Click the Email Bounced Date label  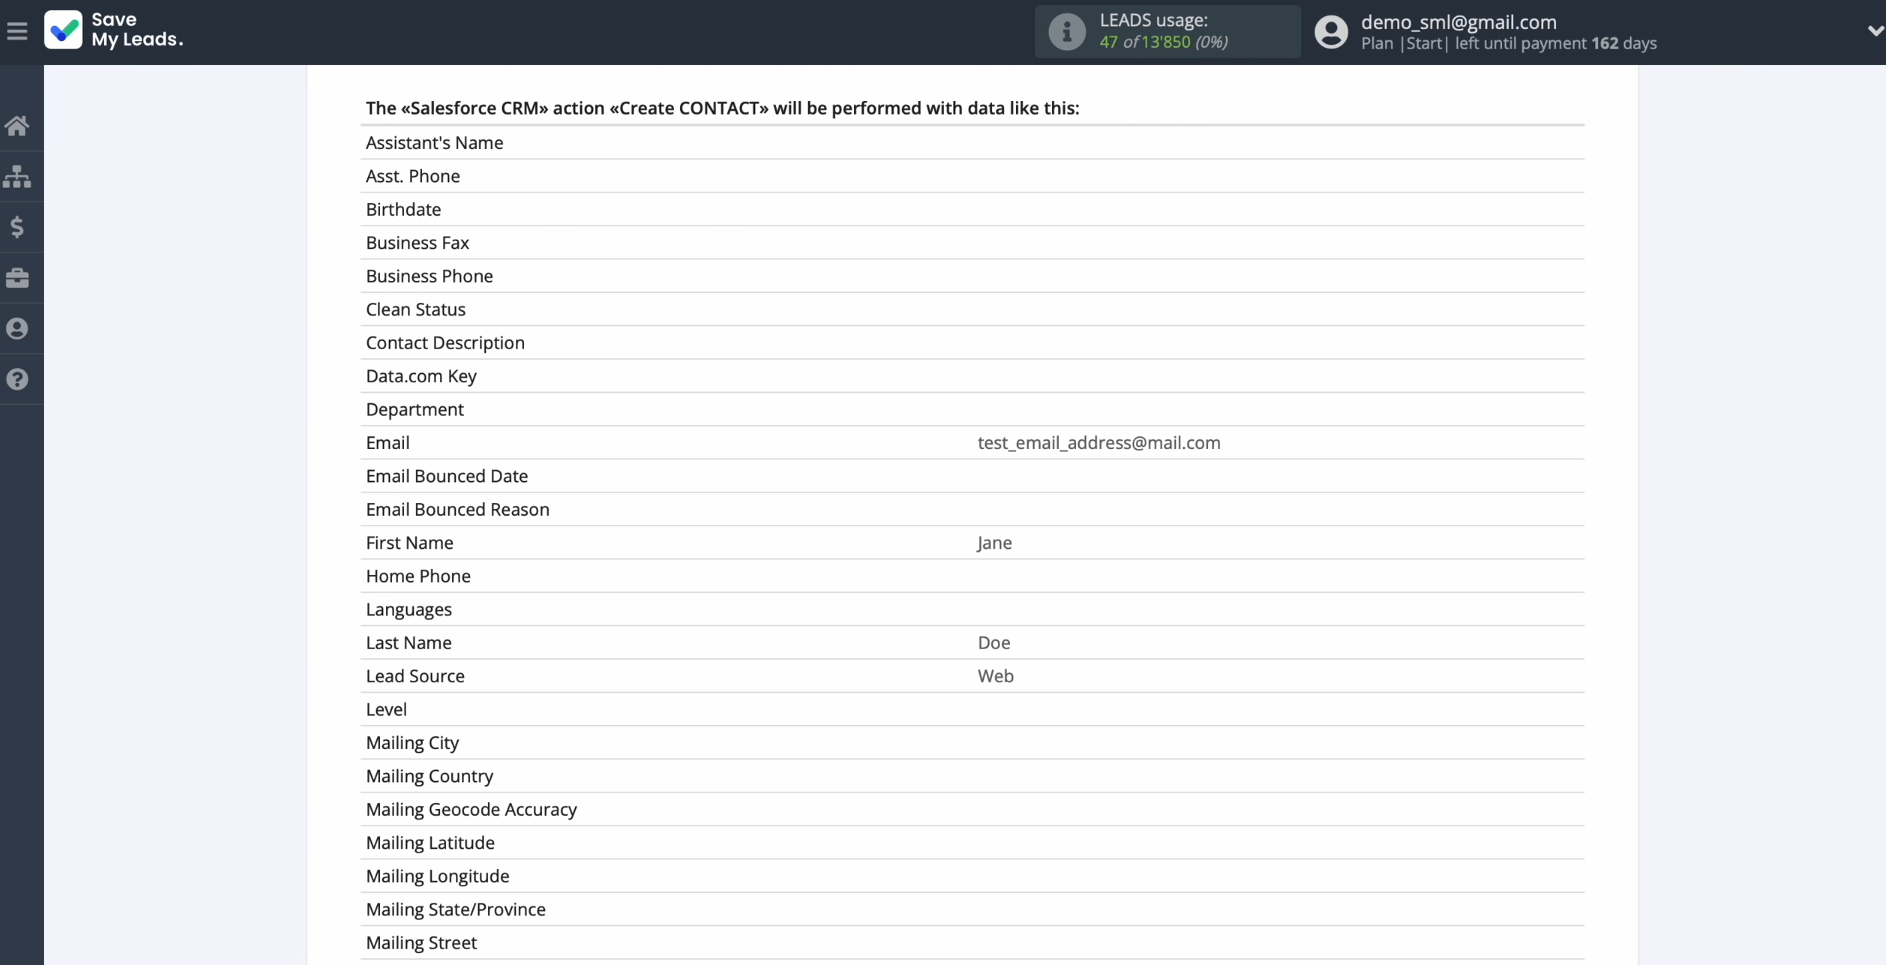[447, 476]
